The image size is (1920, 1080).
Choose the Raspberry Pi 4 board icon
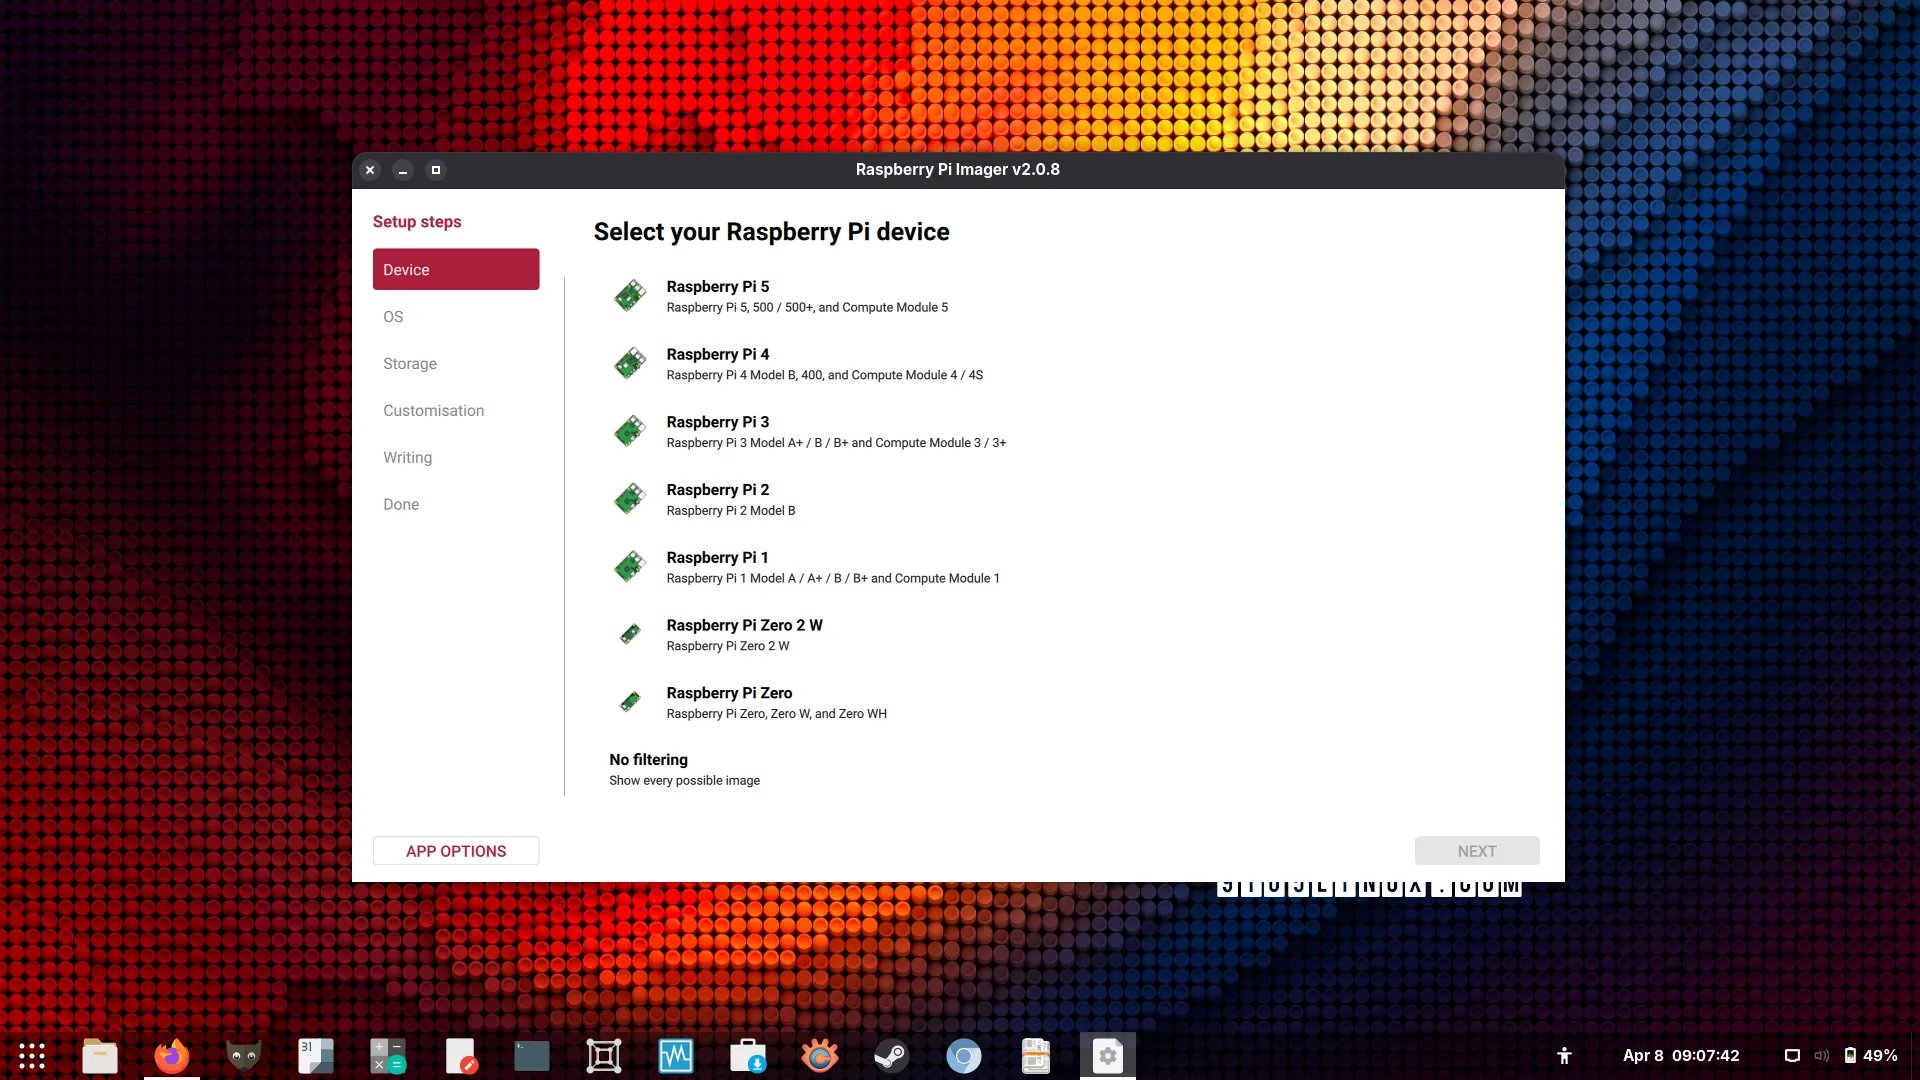coord(630,364)
